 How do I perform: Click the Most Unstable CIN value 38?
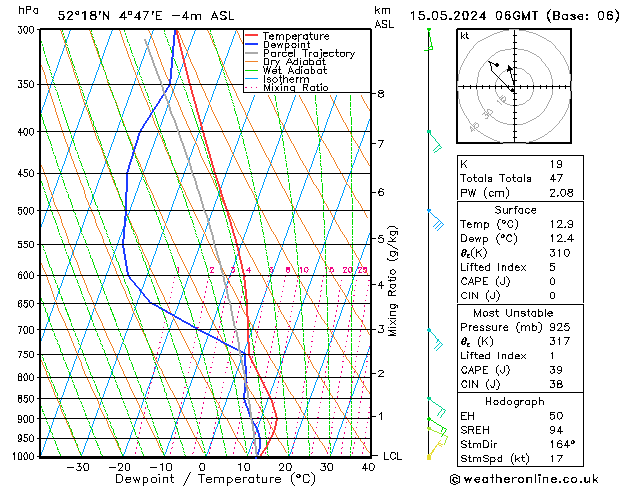pos(556,384)
